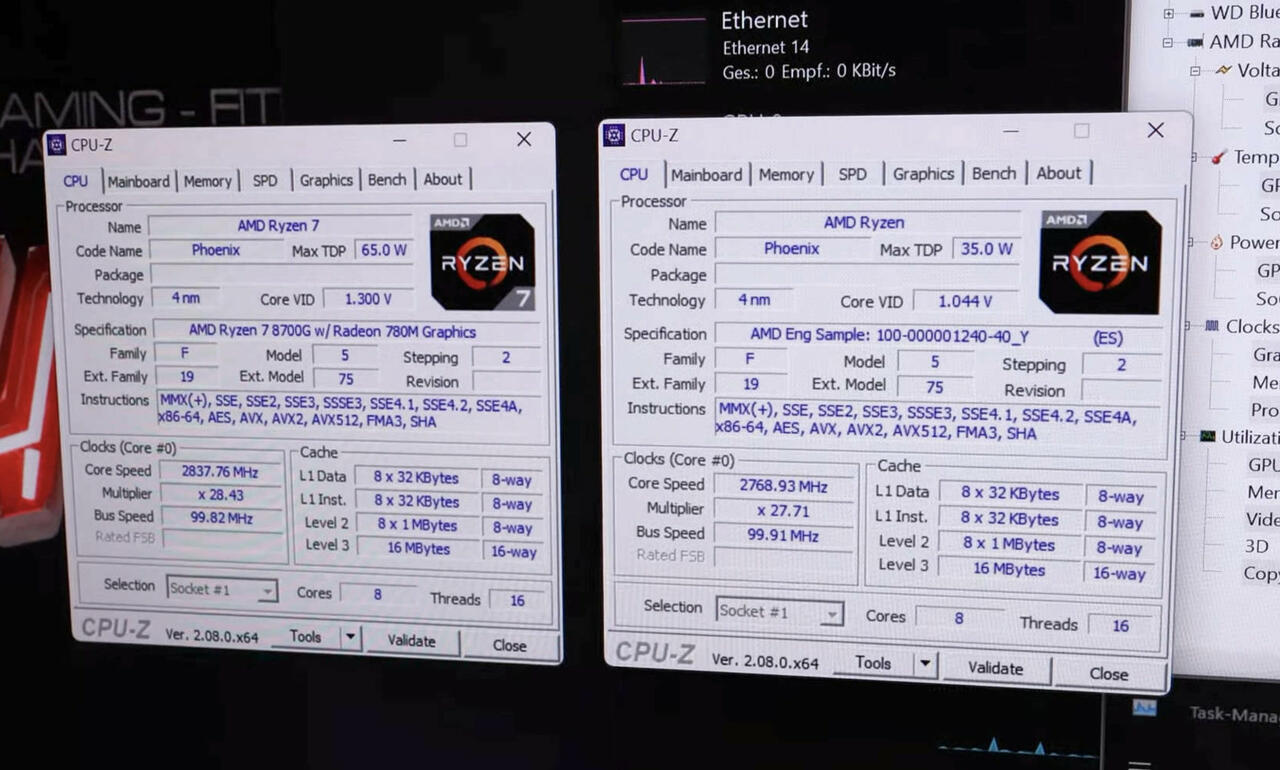Select Bench tab in left CPU-Z window
The width and height of the screenshot is (1280, 770).
(x=387, y=180)
